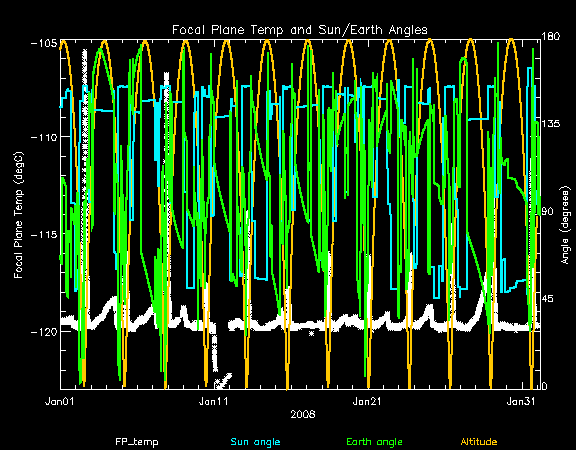Click the 135 degree angle tick label
The height and width of the screenshot is (450, 576).
coord(551,123)
